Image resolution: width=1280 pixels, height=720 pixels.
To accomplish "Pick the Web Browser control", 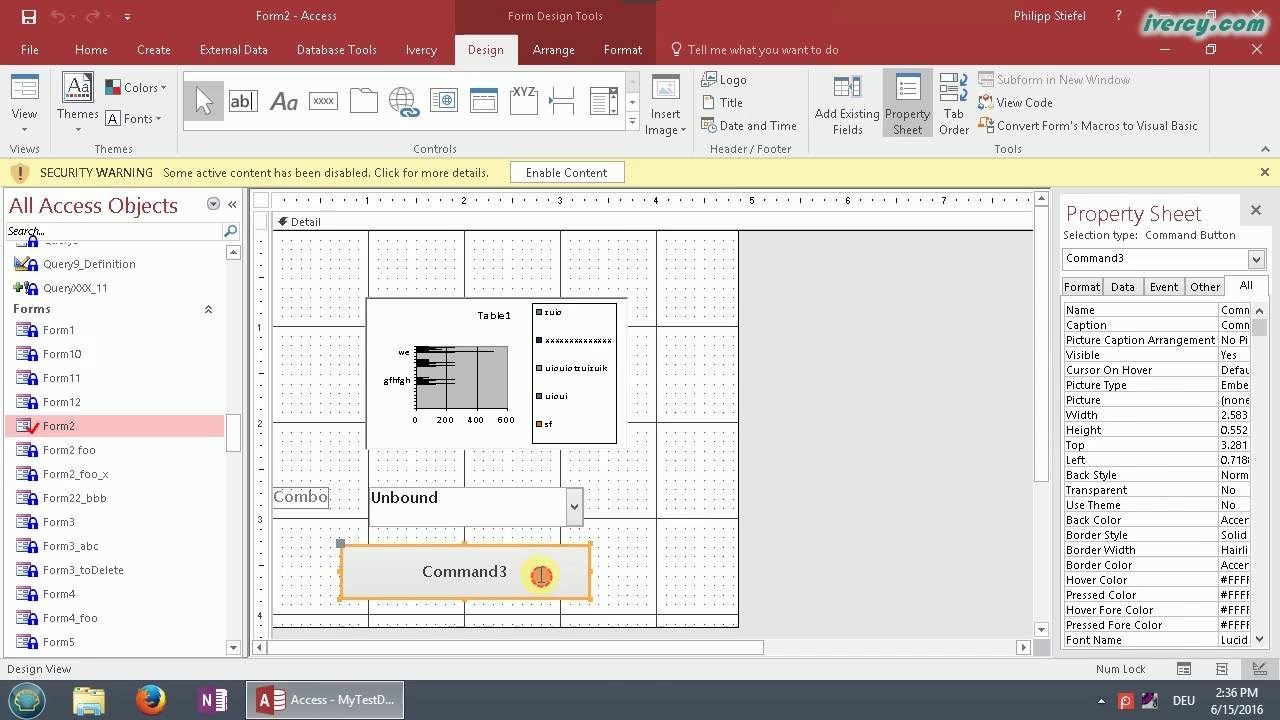I will (443, 101).
